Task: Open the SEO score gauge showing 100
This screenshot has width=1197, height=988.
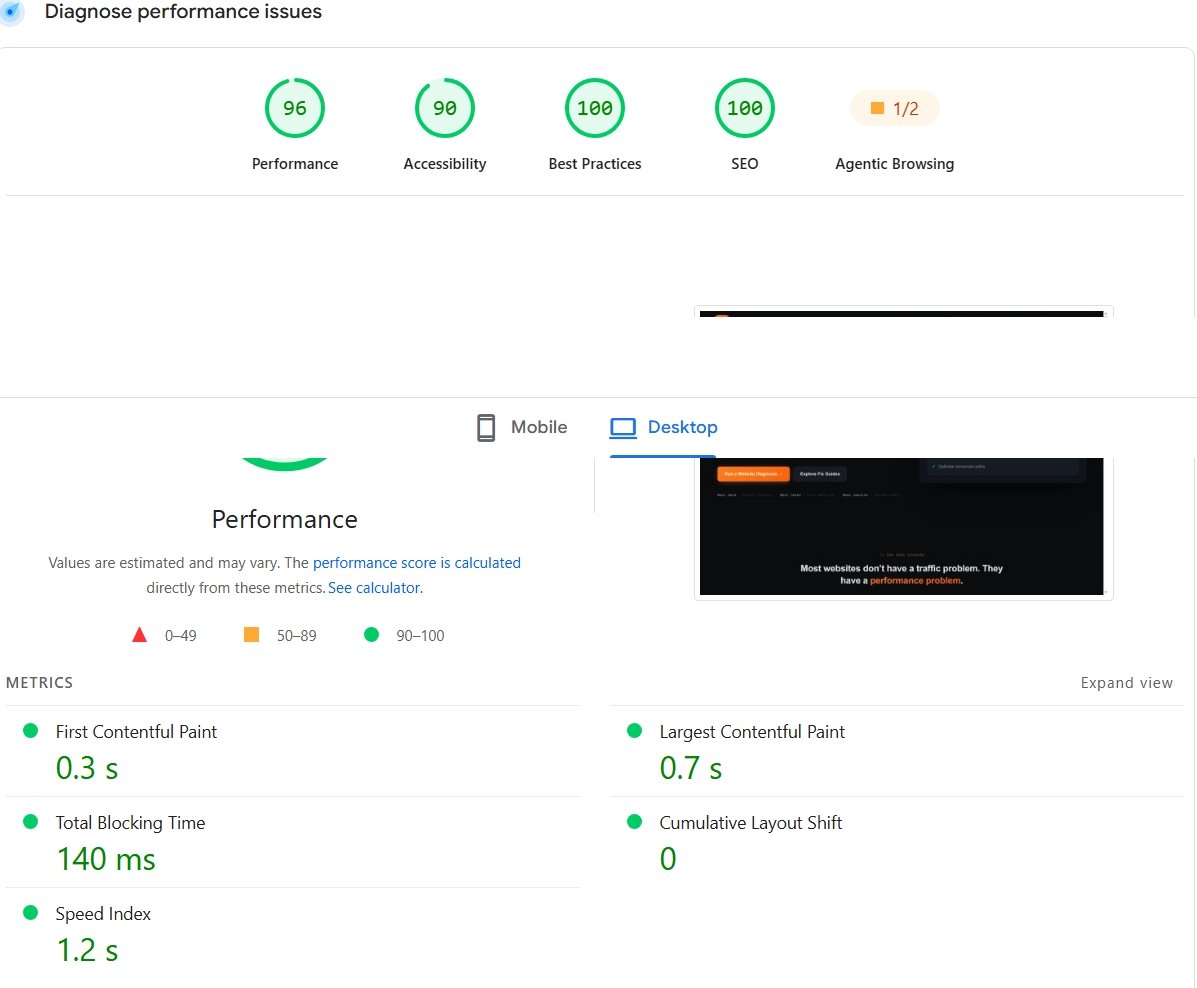Action: (744, 108)
